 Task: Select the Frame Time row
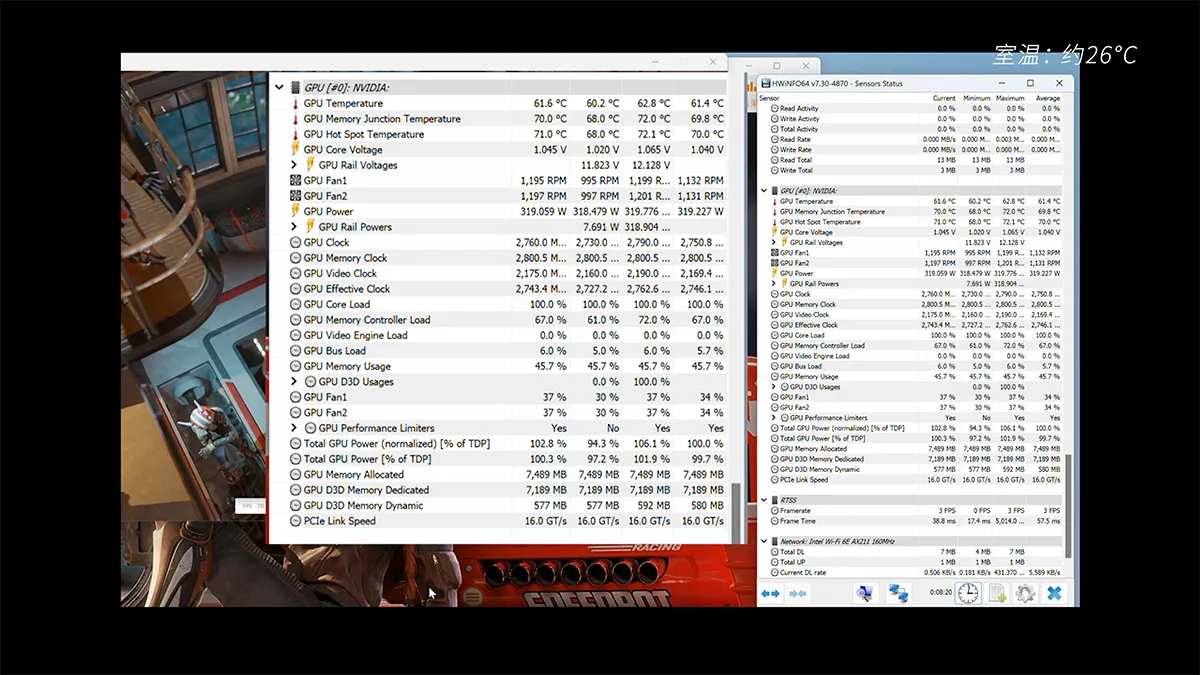[911, 521]
